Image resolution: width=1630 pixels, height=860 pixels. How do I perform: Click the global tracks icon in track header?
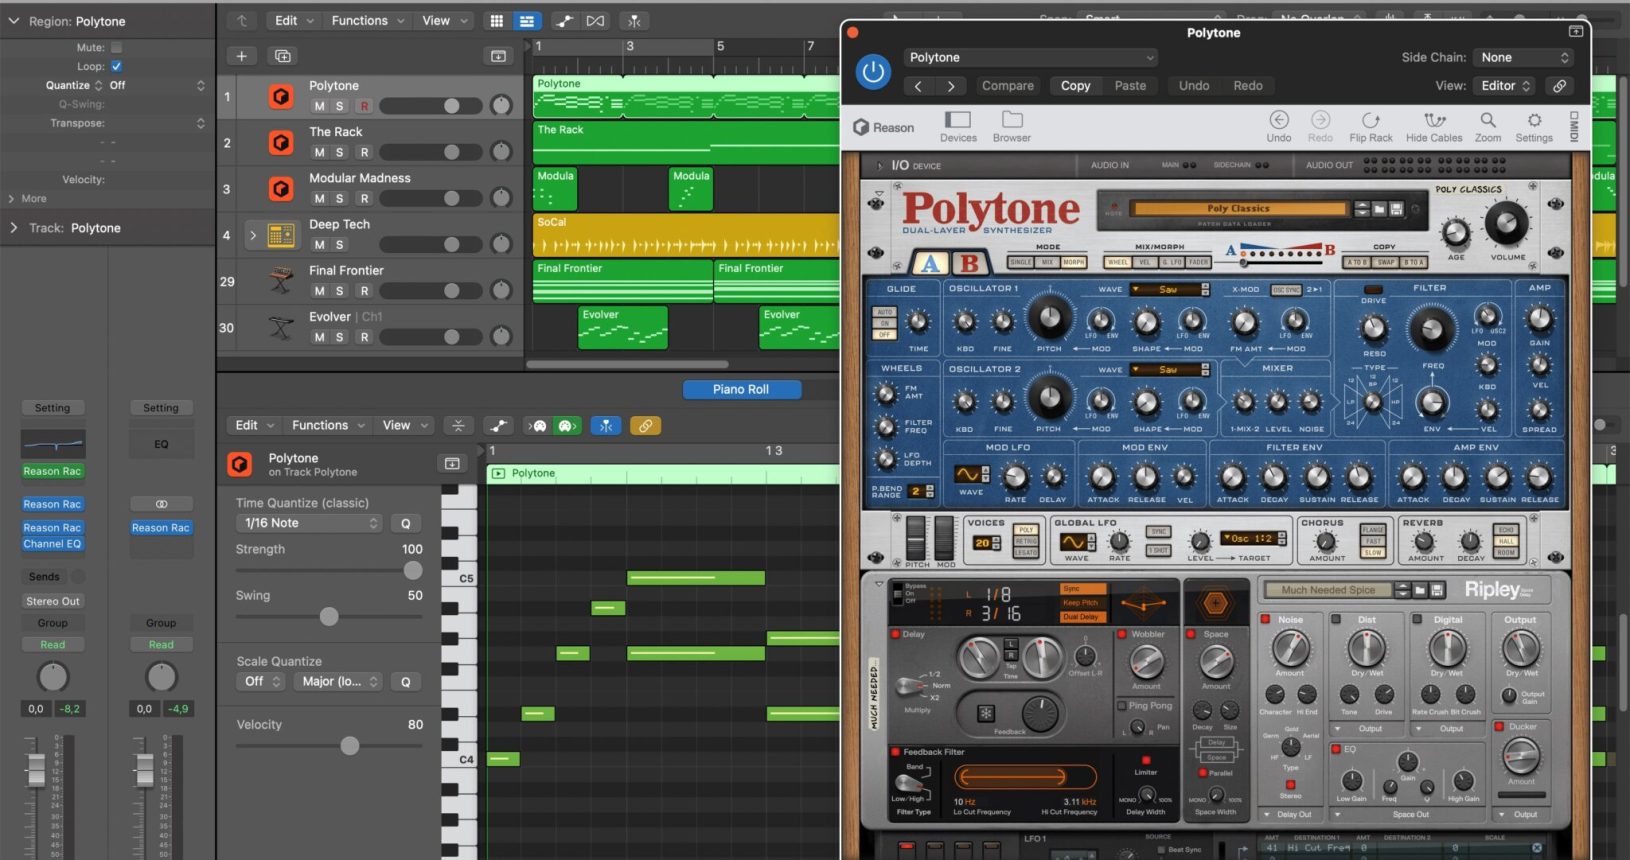[498, 56]
